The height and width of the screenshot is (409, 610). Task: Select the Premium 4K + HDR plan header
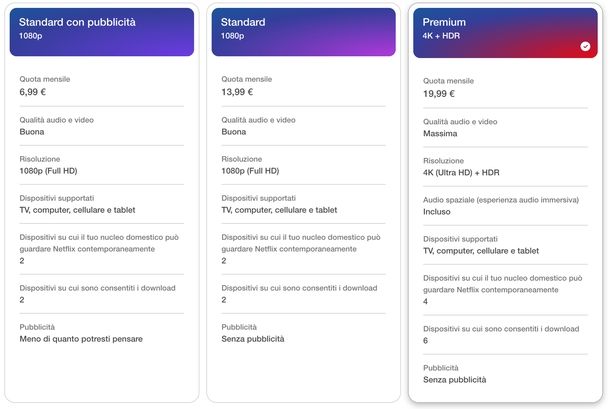coord(505,33)
